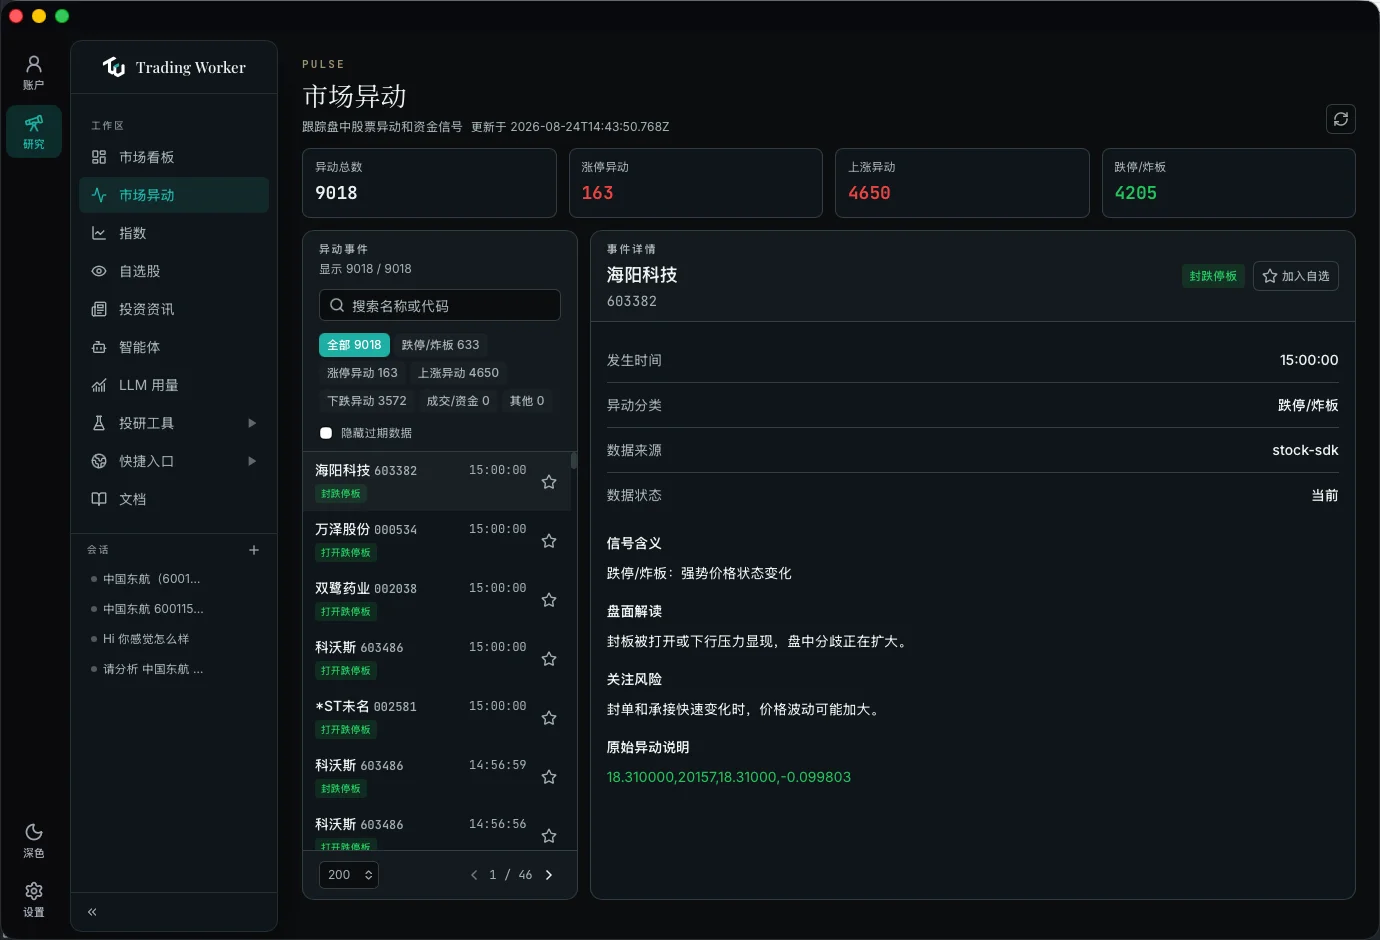Collapse the sidebar with double-chevron icon
The height and width of the screenshot is (940, 1380).
pos(92,912)
